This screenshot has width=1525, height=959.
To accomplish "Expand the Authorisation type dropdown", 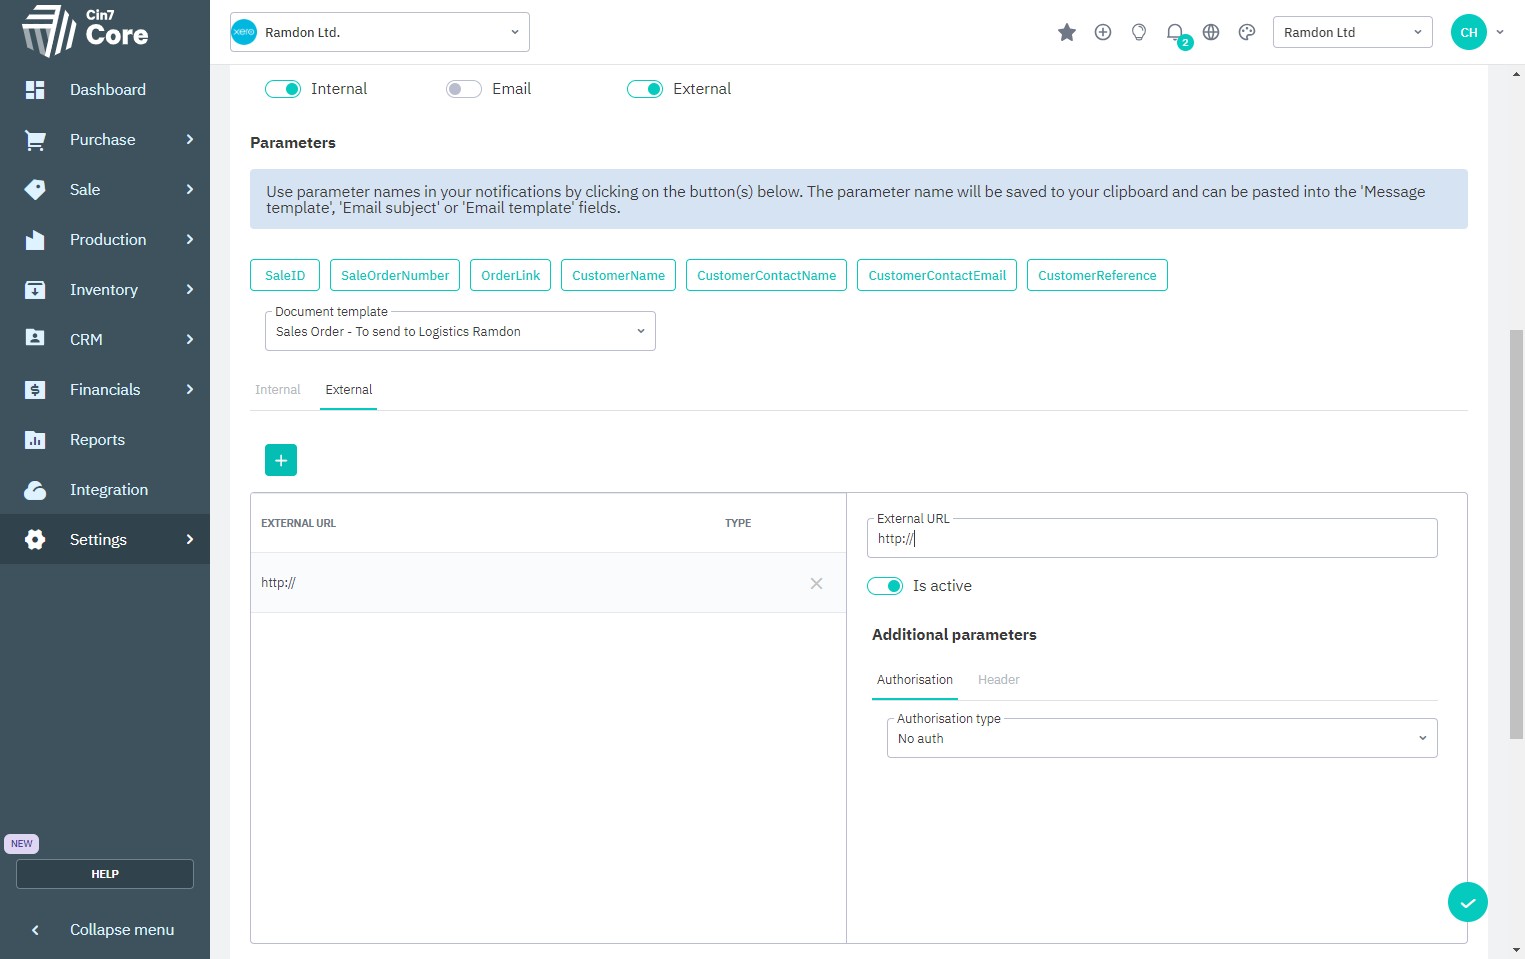I will coord(1161,739).
